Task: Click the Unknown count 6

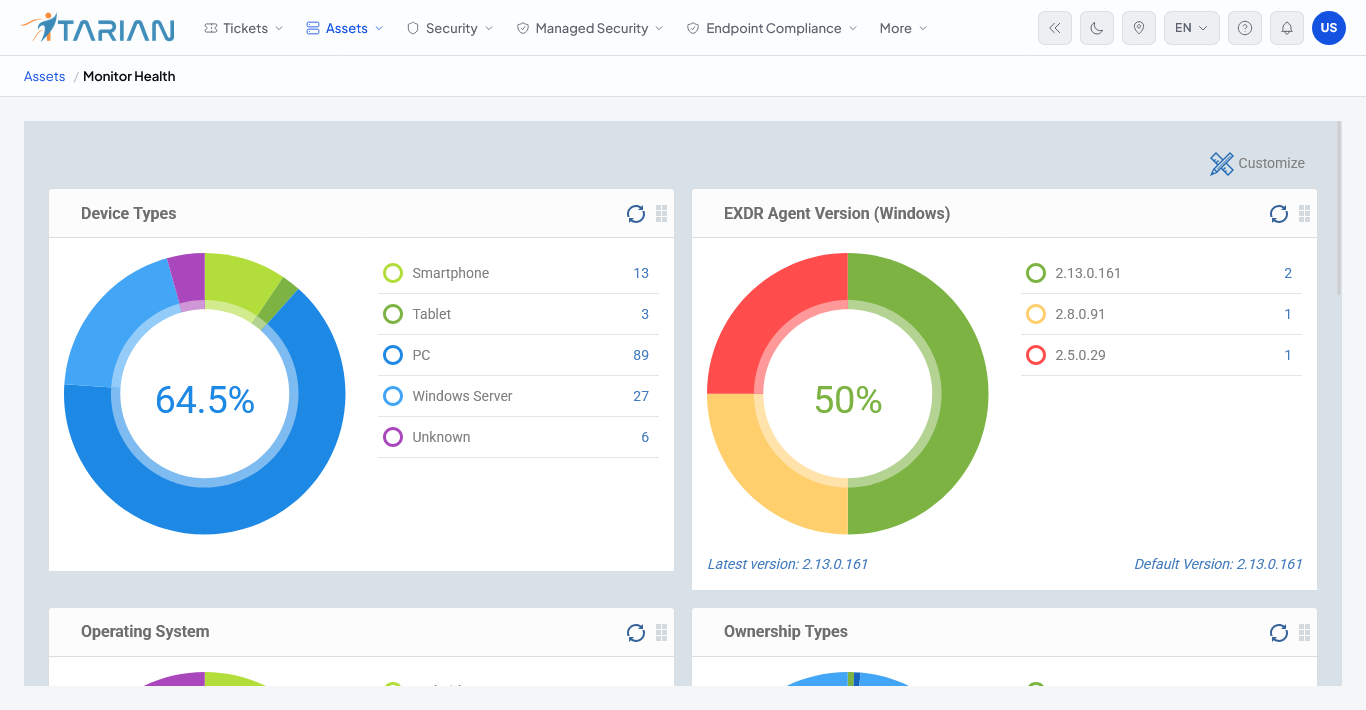Action: [645, 437]
